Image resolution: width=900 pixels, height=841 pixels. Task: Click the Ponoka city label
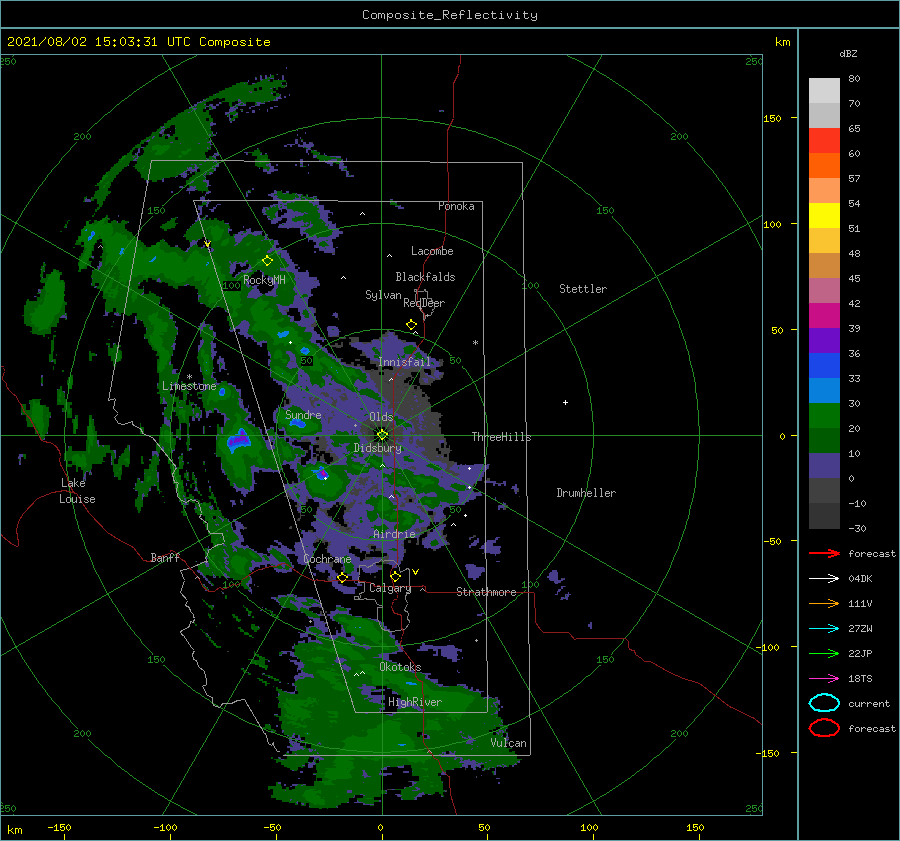[x=456, y=206]
